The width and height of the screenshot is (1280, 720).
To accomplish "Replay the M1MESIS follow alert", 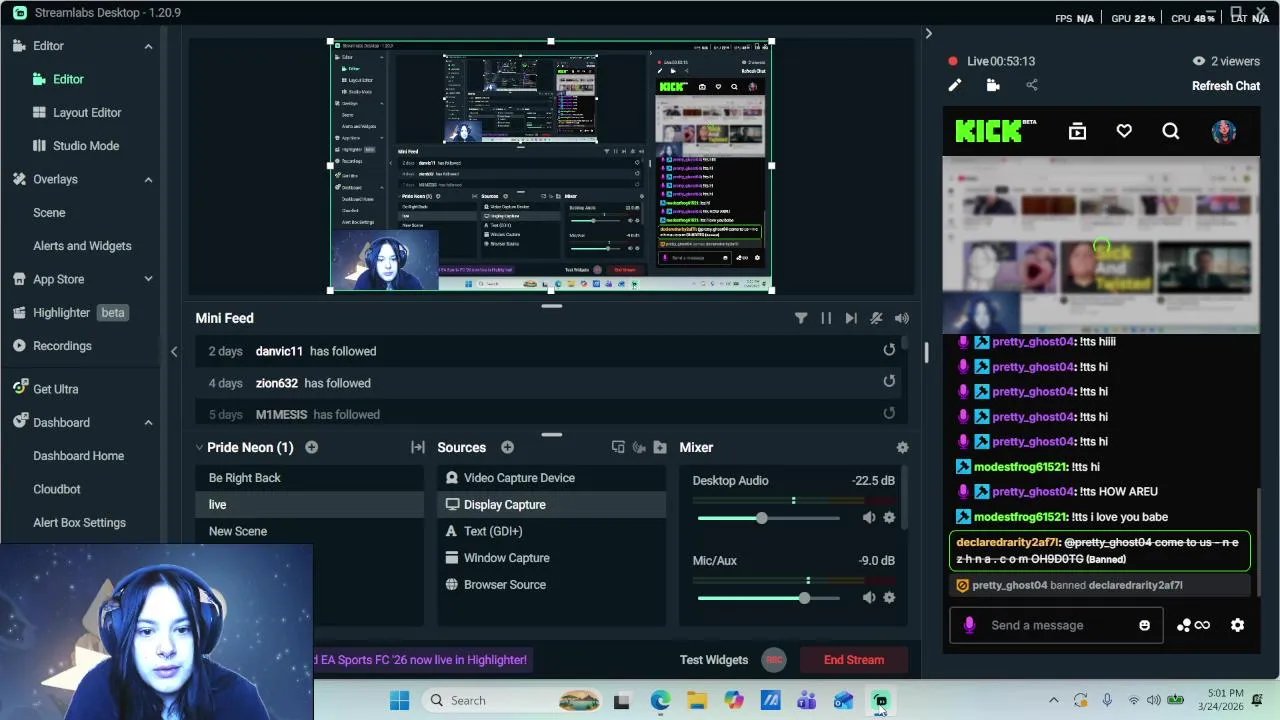I will pos(889,413).
